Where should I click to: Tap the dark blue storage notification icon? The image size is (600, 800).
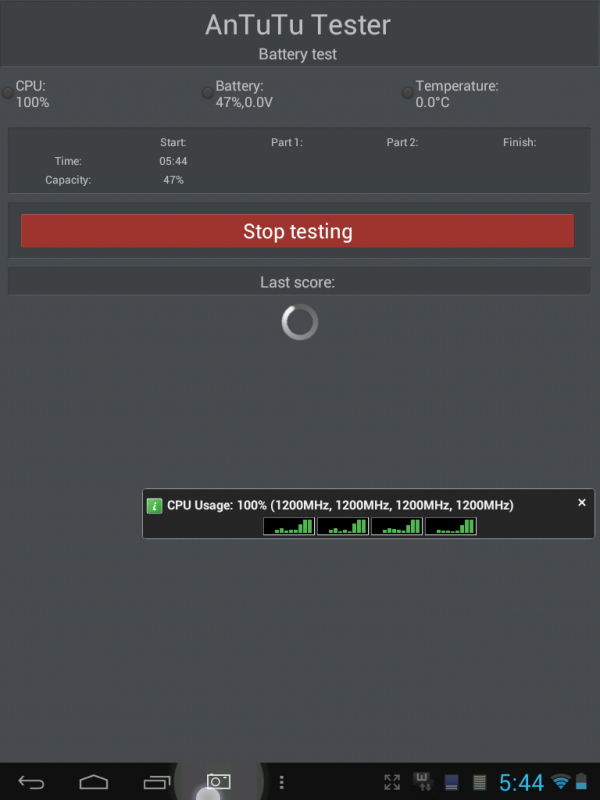coord(451,782)
